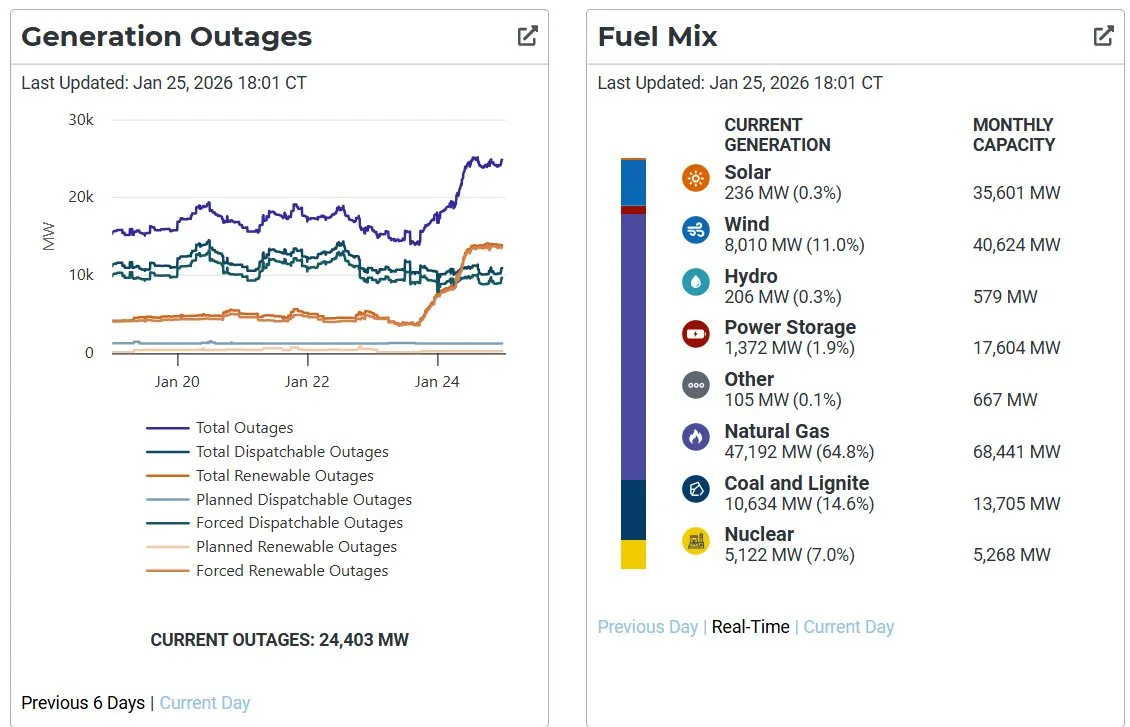Open the Current Day outages view
Image resolution: width=1130 pixels, height=727 pixels.
tap(205, 703)
